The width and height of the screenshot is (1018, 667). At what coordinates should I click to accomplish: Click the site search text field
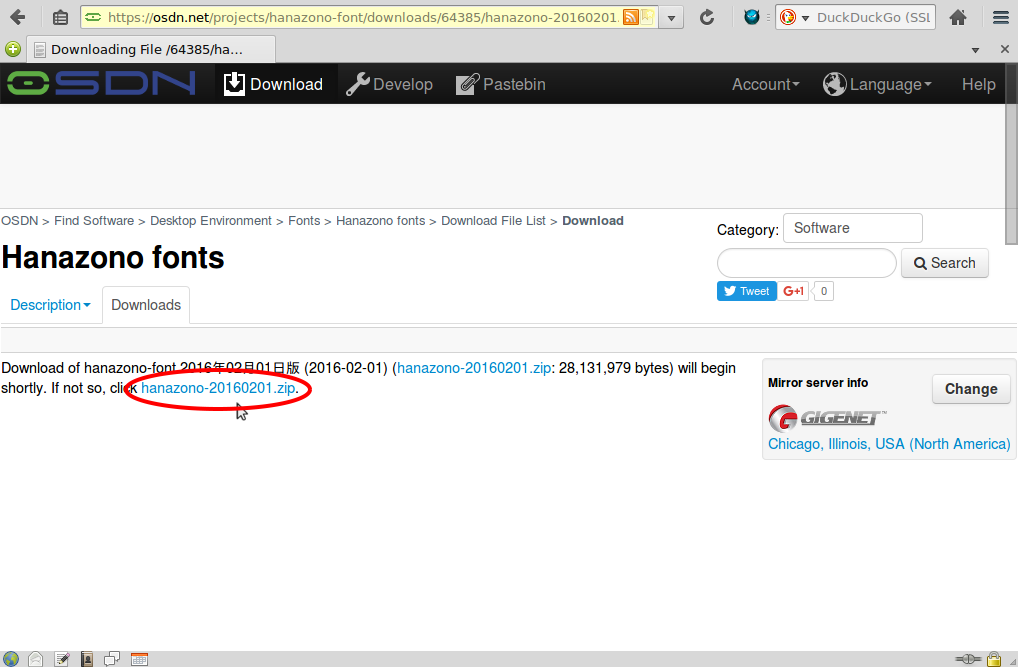pyautogui.click(x=806, y=263)
